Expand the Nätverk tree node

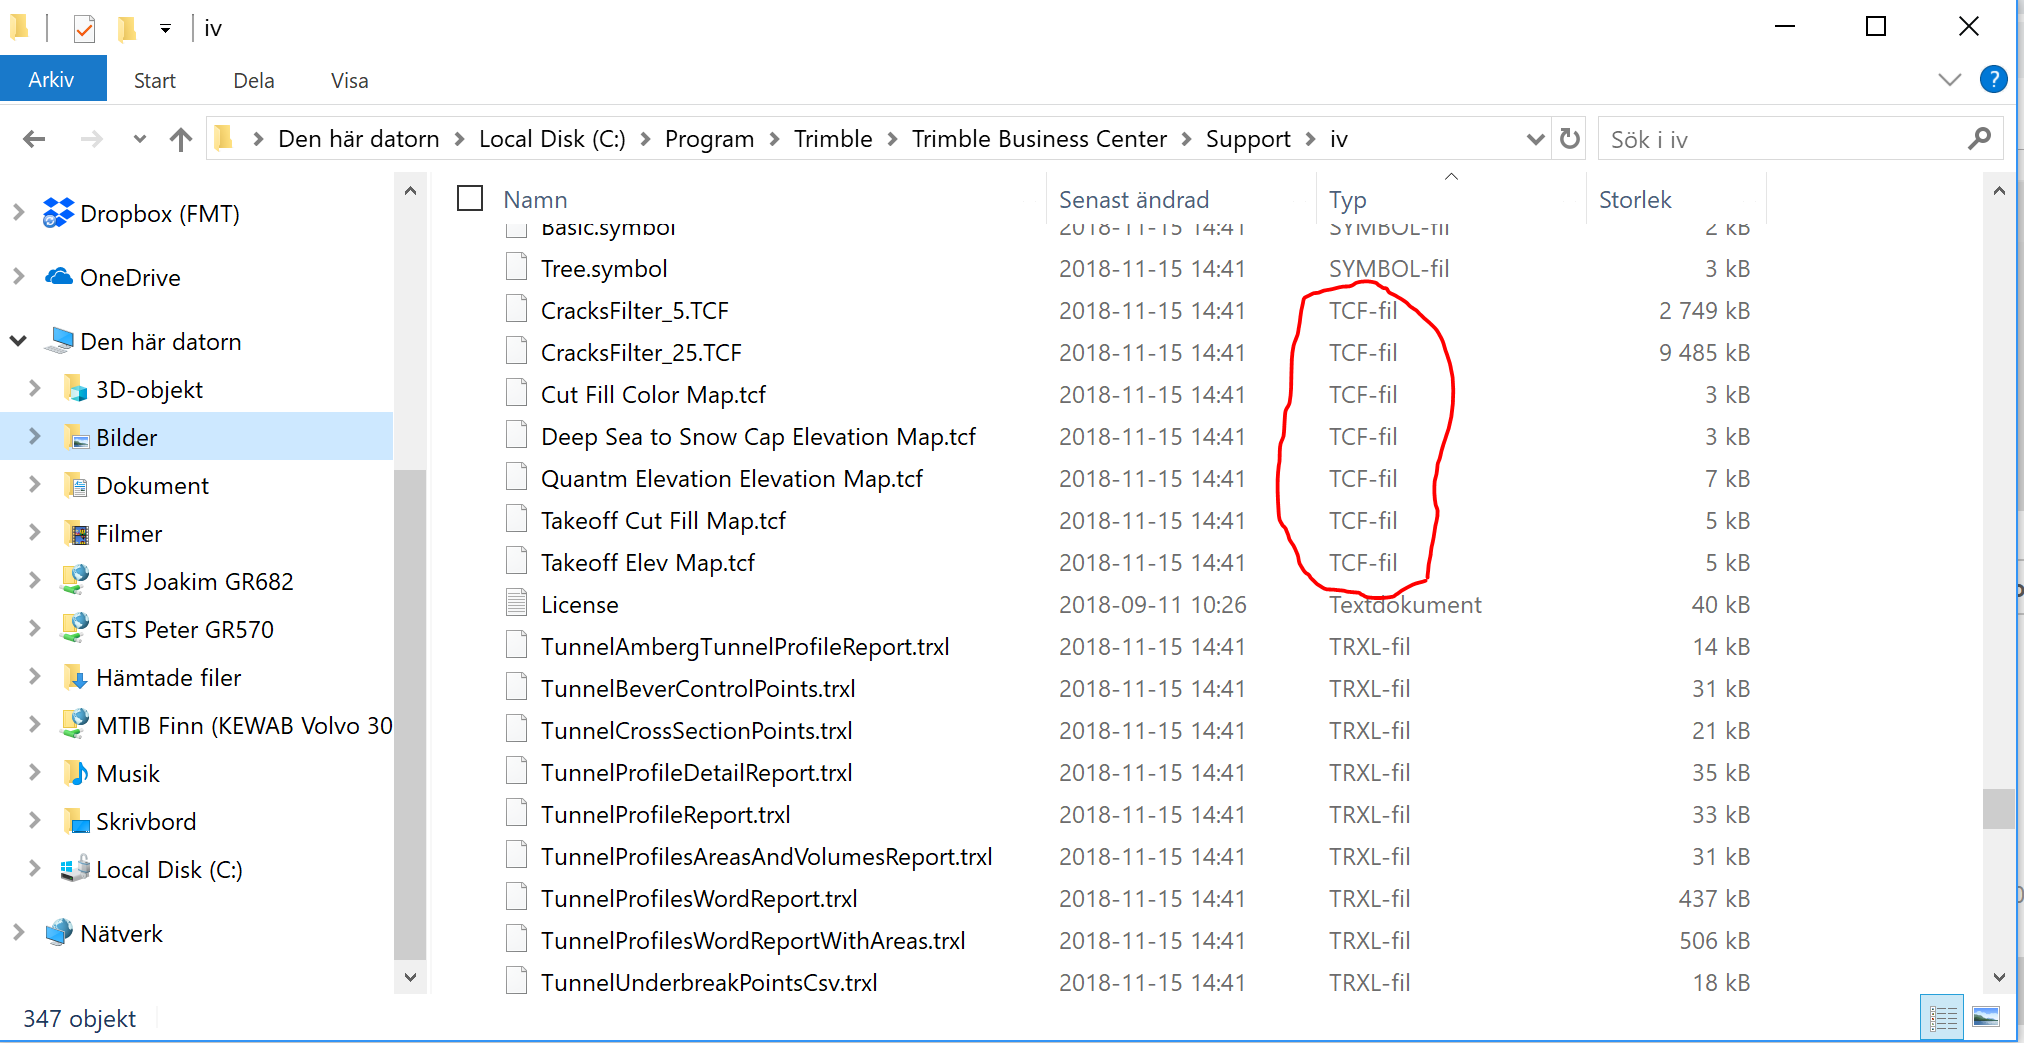[x=18, y=933]
